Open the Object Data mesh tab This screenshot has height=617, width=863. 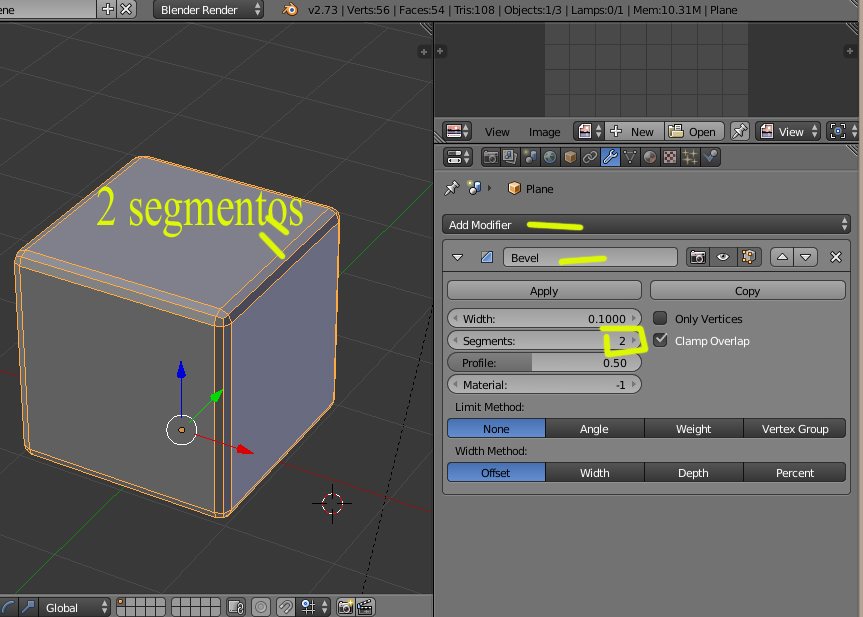tap(630, 157)
